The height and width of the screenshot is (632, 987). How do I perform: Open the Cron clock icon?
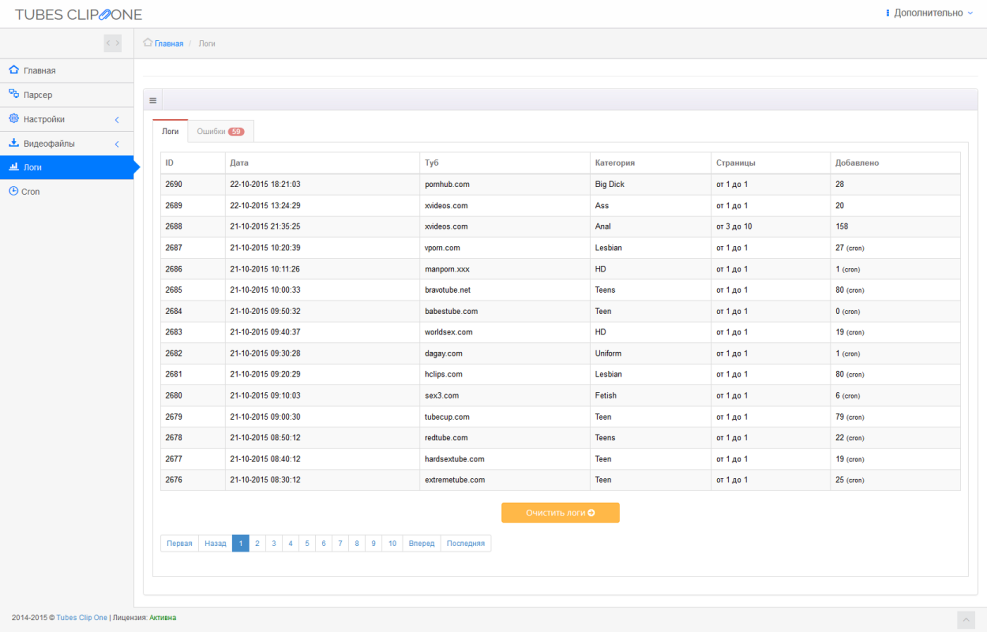point(15,191)
